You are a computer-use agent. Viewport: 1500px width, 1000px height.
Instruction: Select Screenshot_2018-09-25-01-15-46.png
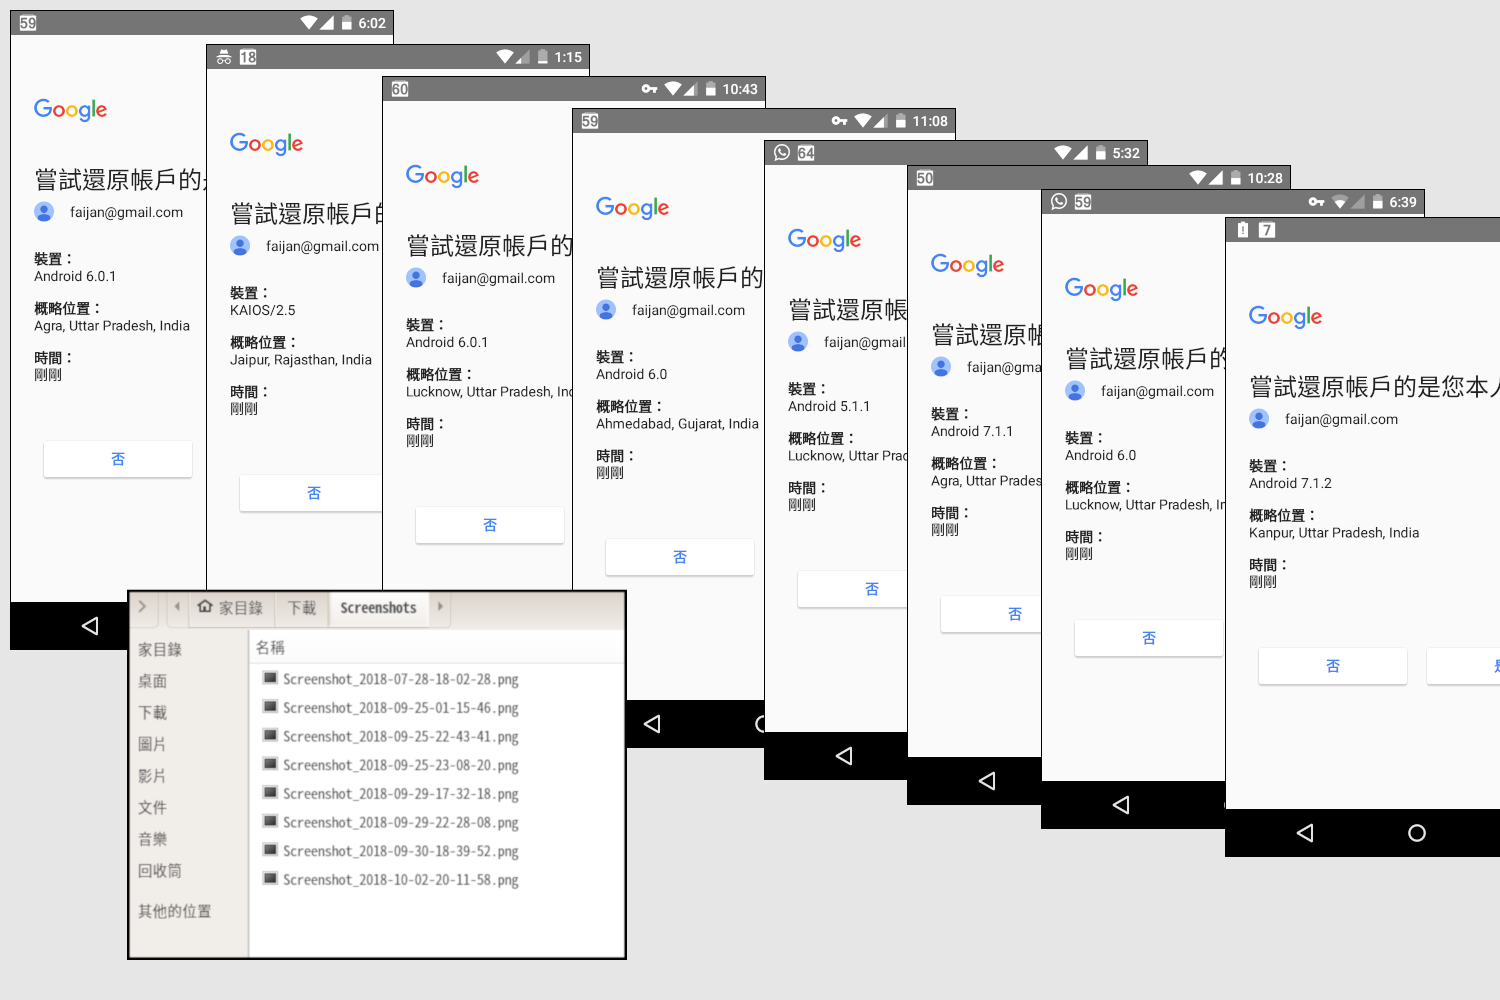[x=390, y=708]
